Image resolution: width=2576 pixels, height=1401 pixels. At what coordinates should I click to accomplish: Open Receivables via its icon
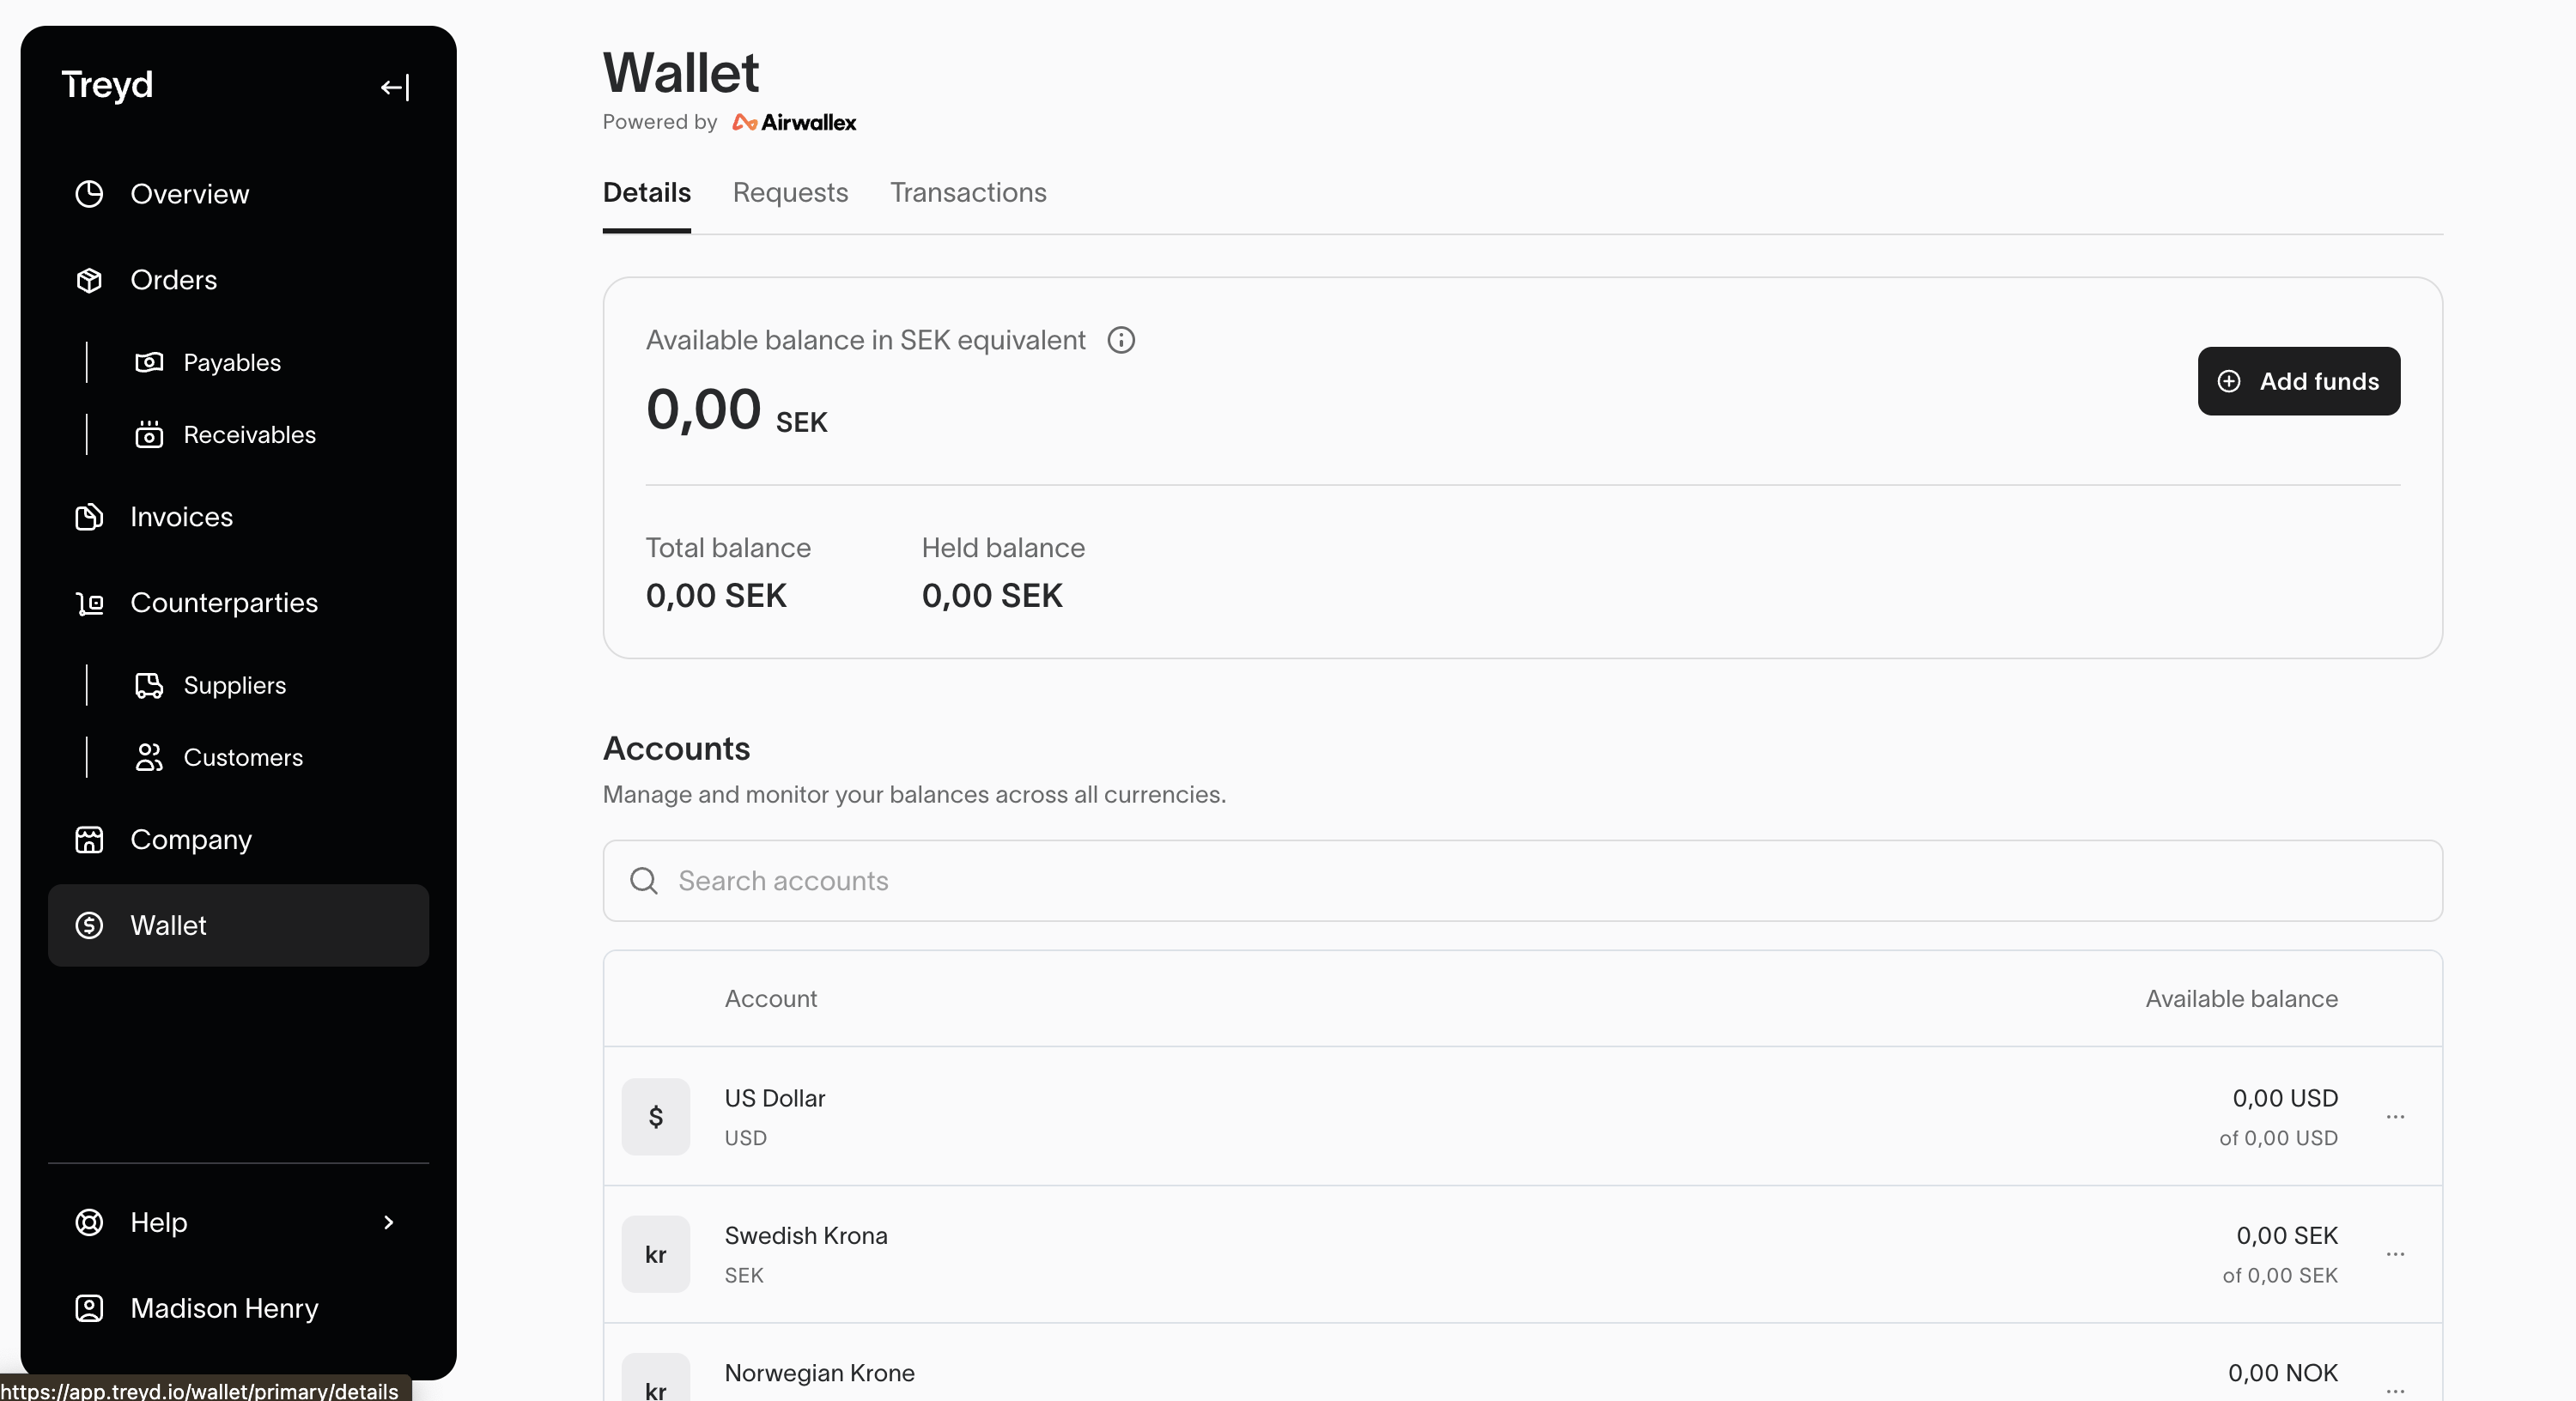[x=149, y=435]
